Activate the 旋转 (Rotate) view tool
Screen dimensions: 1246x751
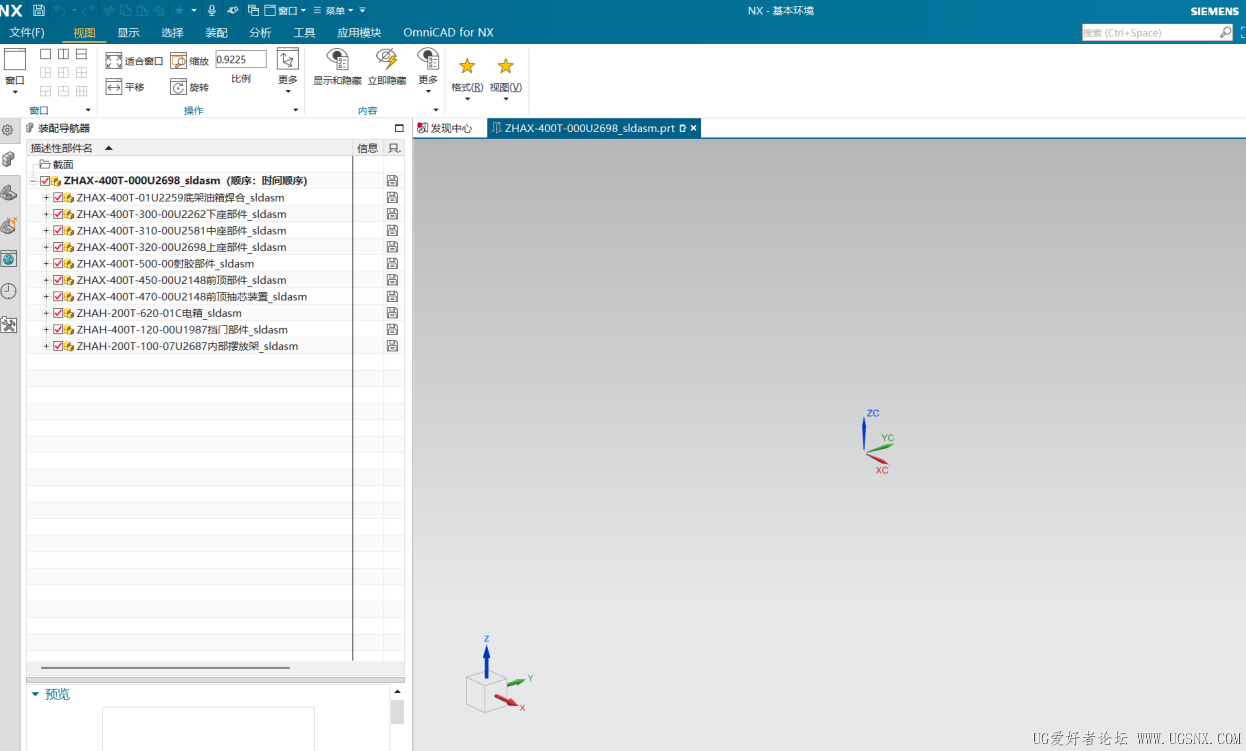pyautogui.click(x=178, y=87)
